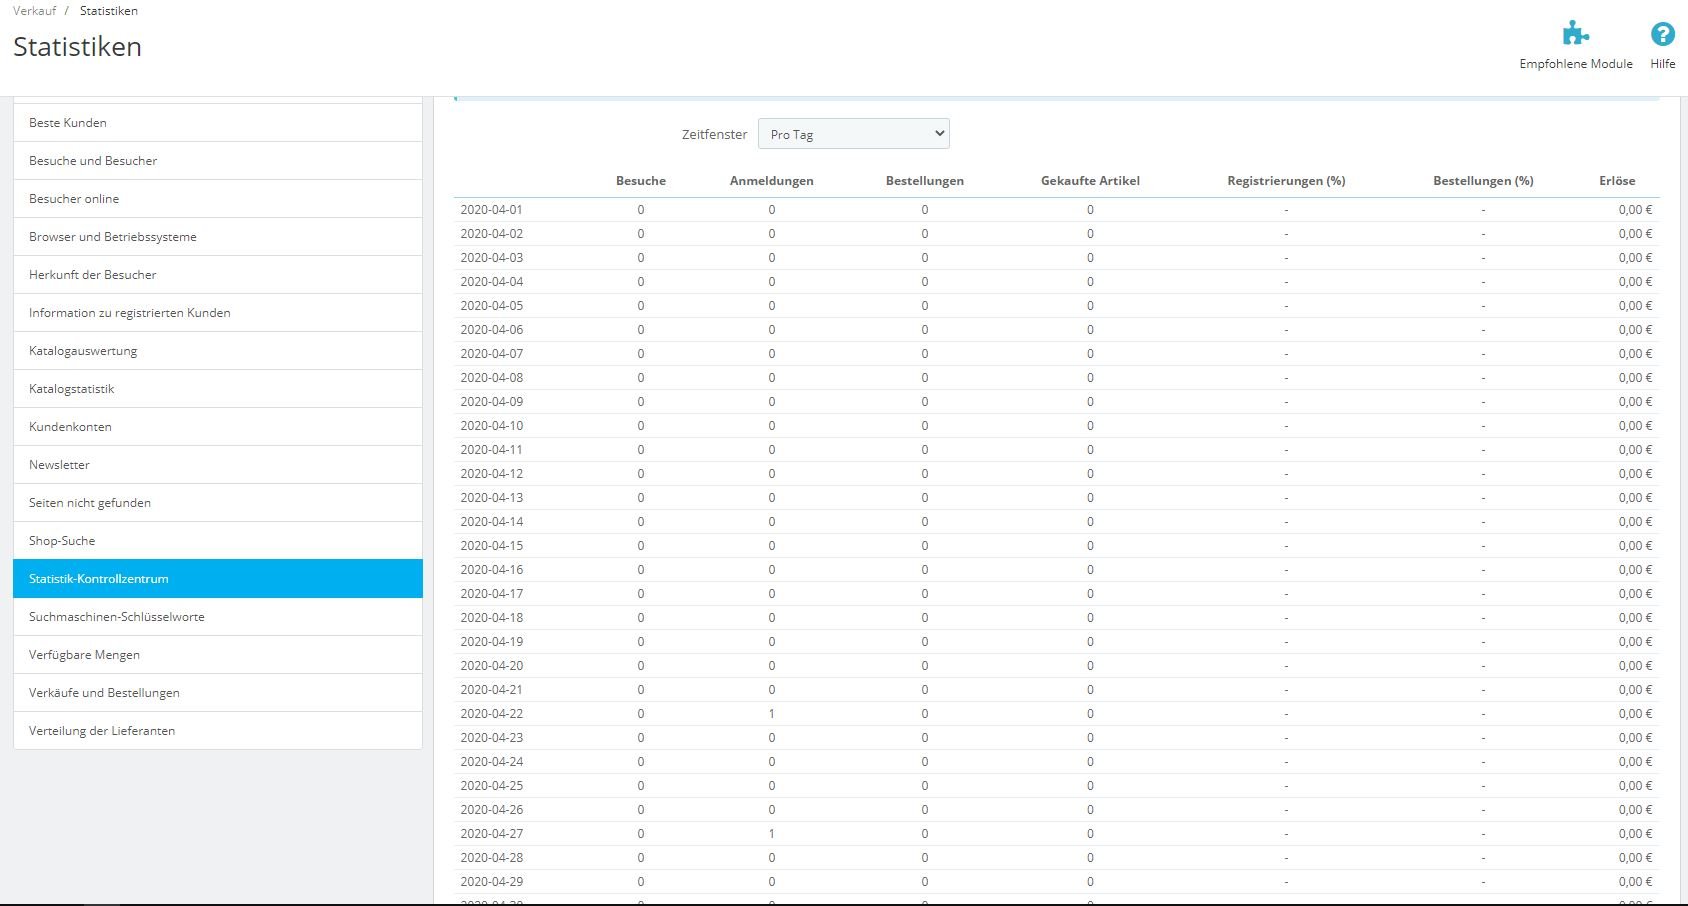Click Anmeldungen value for 2020-04-06

772,330
